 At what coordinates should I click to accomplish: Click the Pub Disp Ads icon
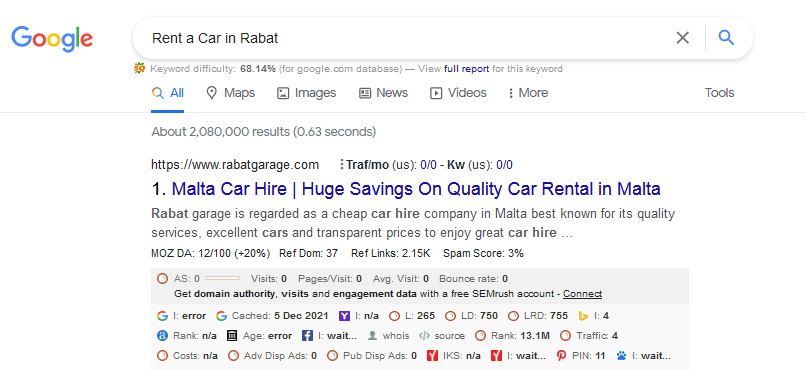point(332,355)
